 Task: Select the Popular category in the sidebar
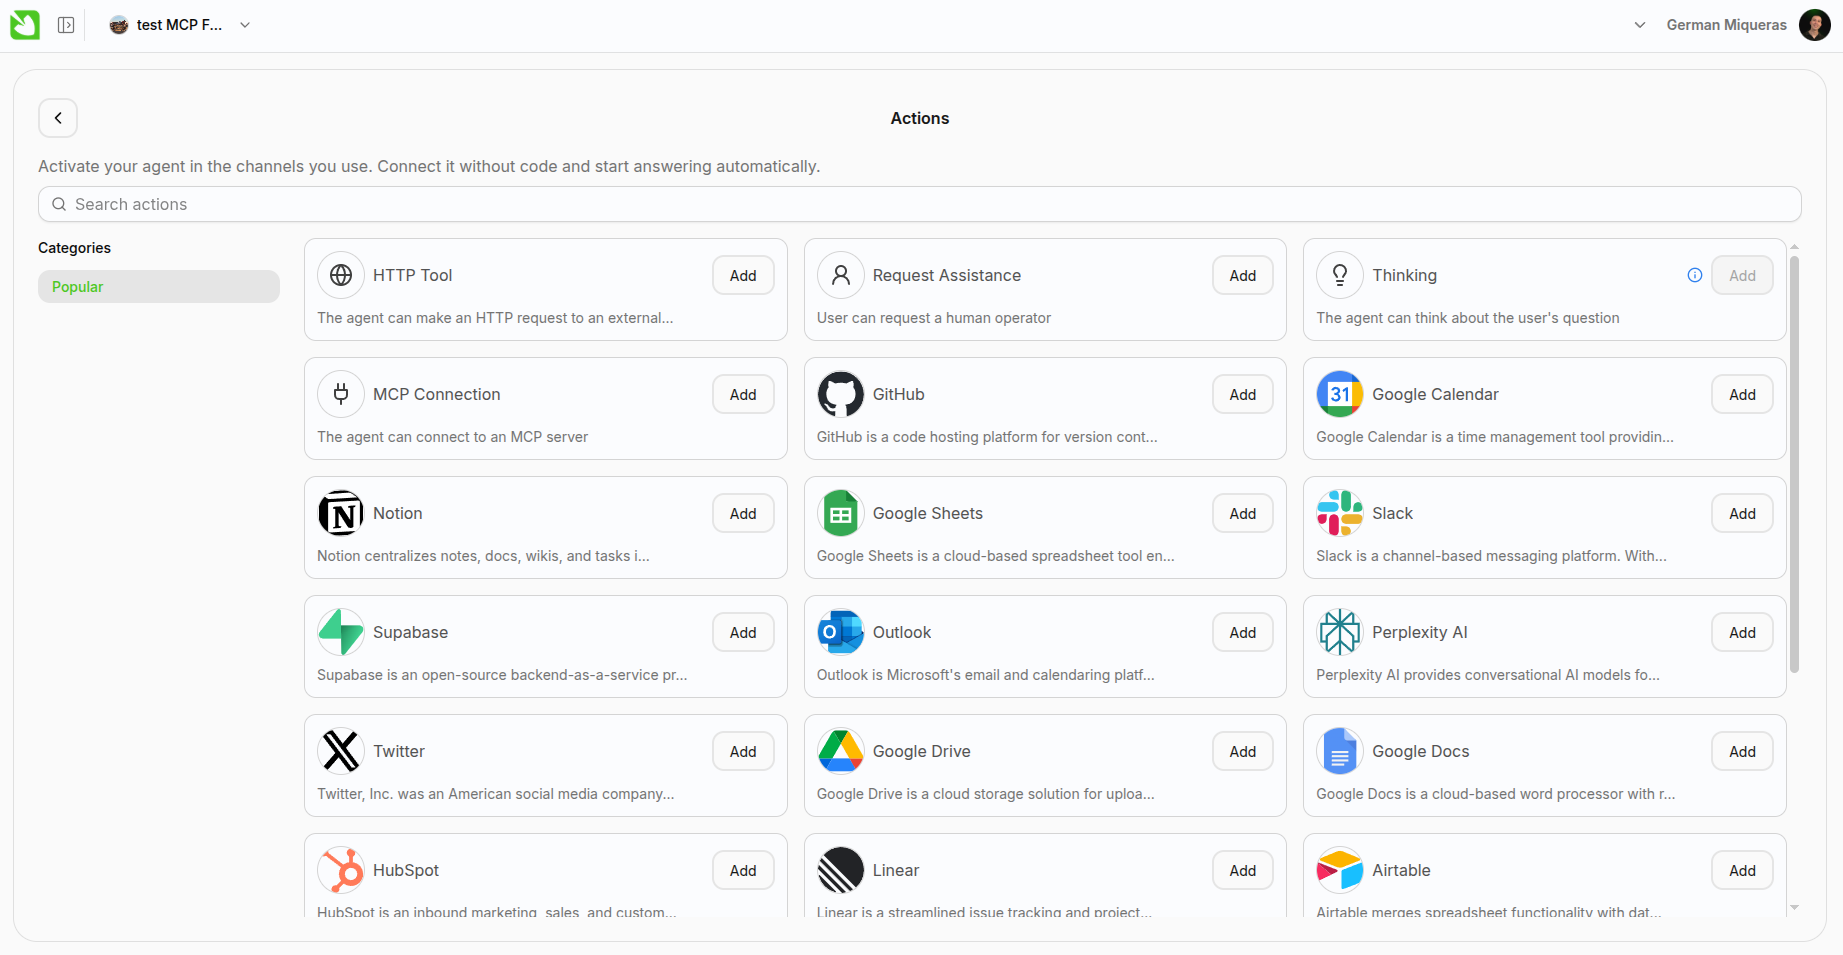(x=158, y=286)
